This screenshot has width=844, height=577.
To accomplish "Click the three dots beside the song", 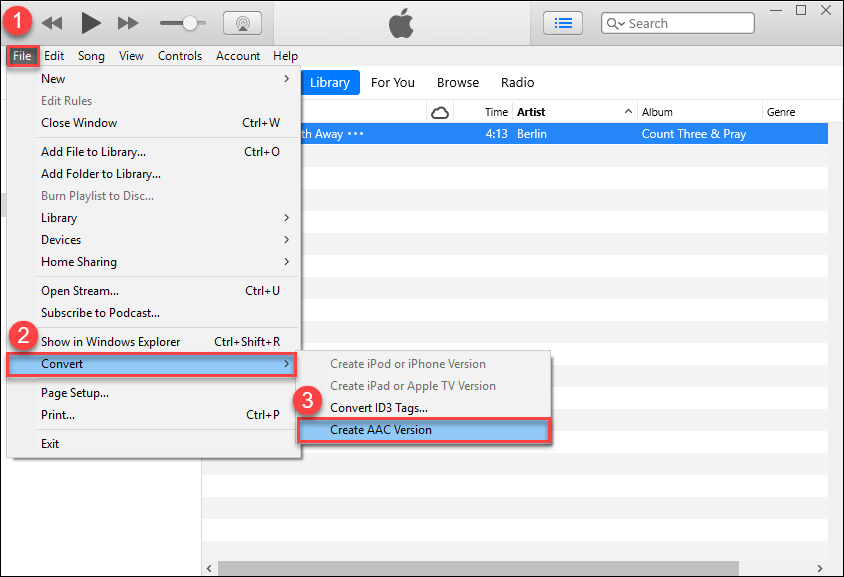I will 356,134.
